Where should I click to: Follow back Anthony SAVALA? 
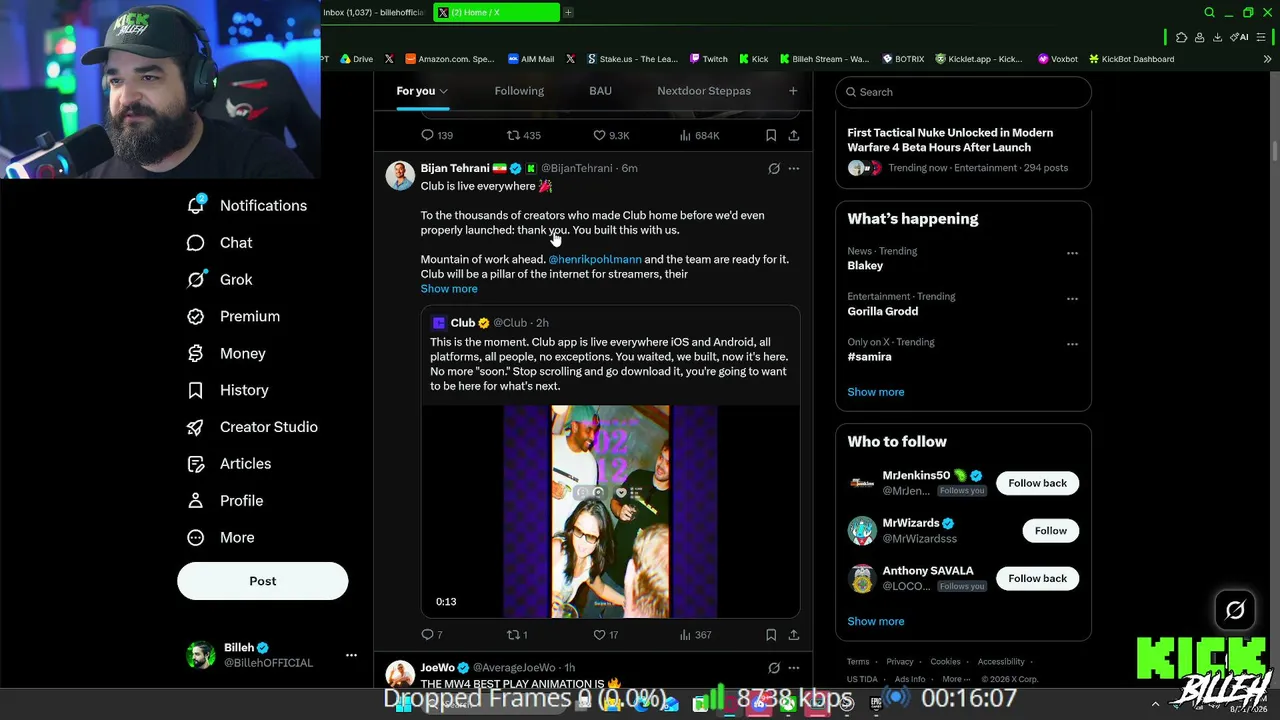1037,578
